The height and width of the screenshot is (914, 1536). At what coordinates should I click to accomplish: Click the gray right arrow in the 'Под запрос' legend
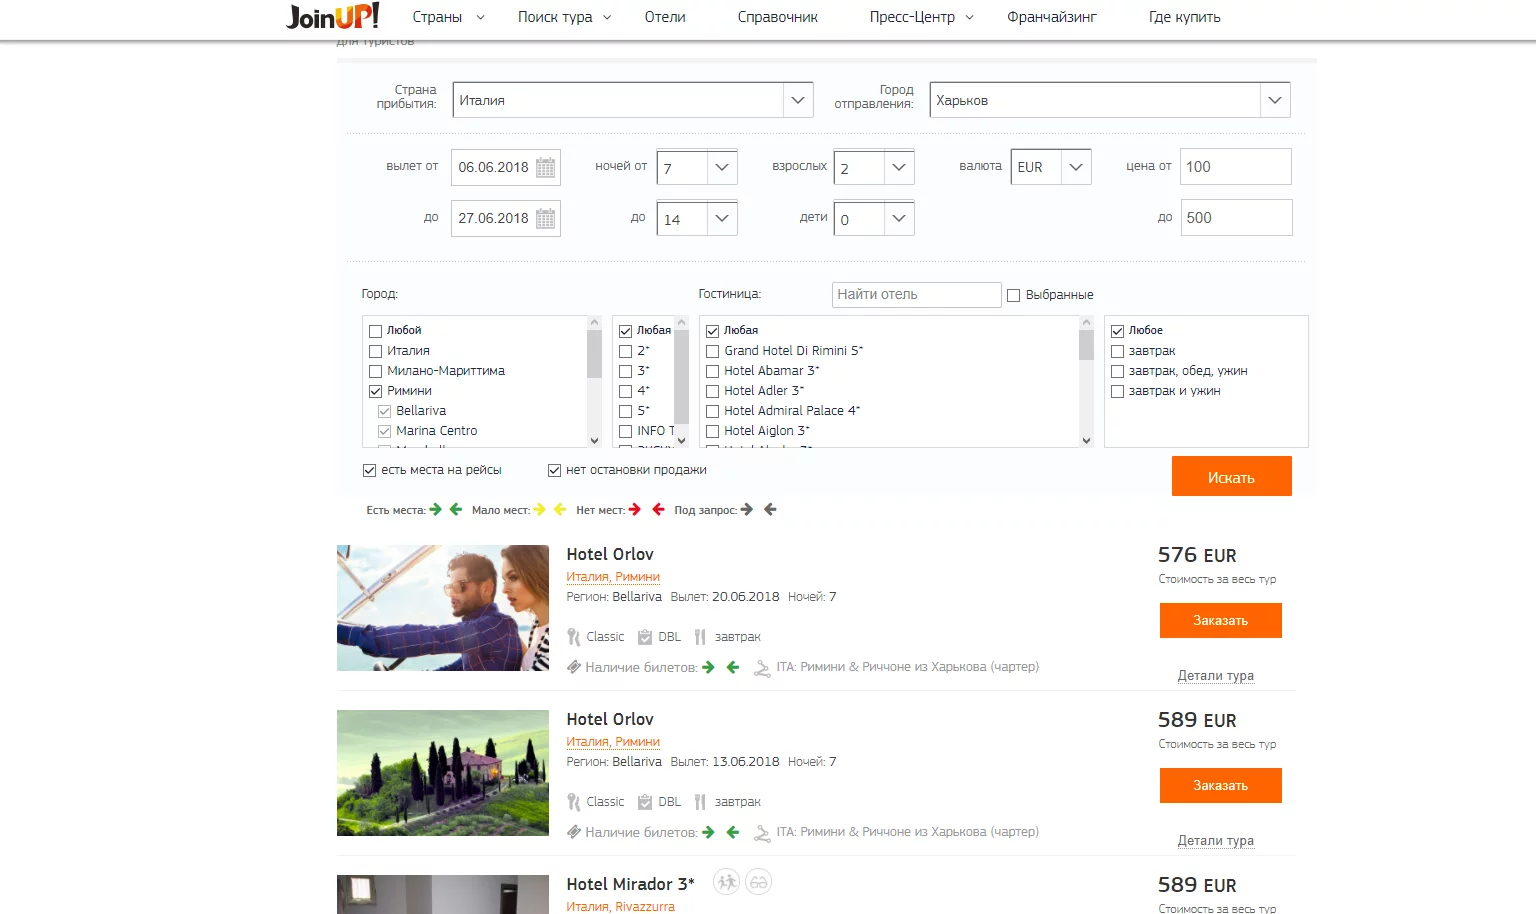pyautogui.click(x=746, y=510)
